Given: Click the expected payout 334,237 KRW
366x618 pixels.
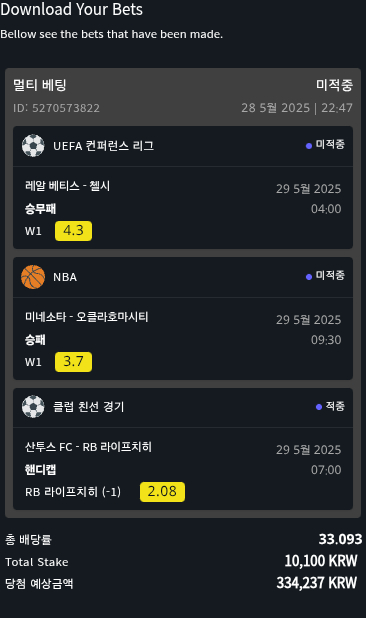Looking at the screenshot, I should click(317, 583).
